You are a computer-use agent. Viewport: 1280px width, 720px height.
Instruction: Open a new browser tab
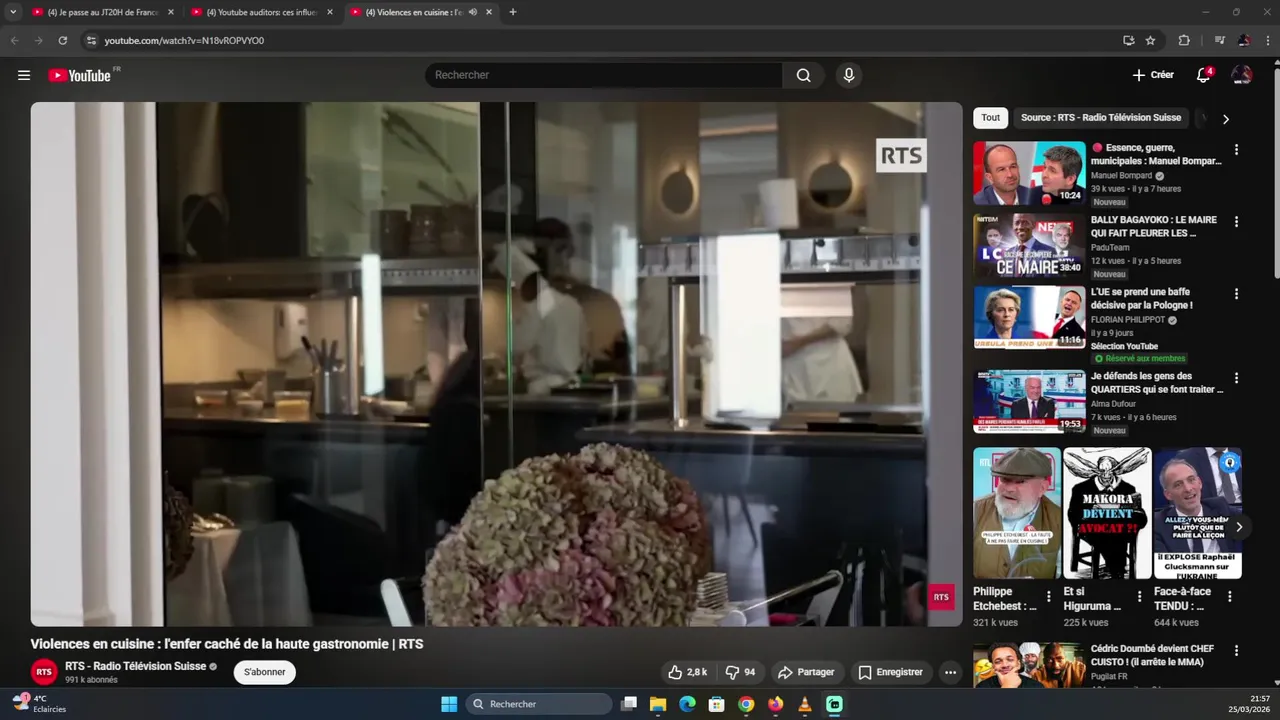513,12
